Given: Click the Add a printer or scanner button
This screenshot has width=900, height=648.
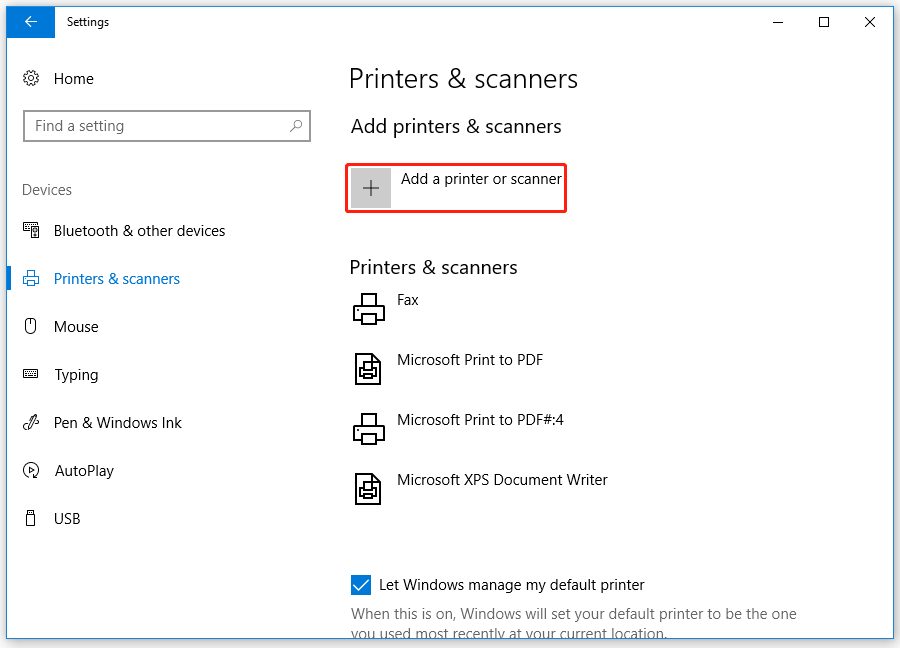Looking at the screenshot, I should [456, 187].
